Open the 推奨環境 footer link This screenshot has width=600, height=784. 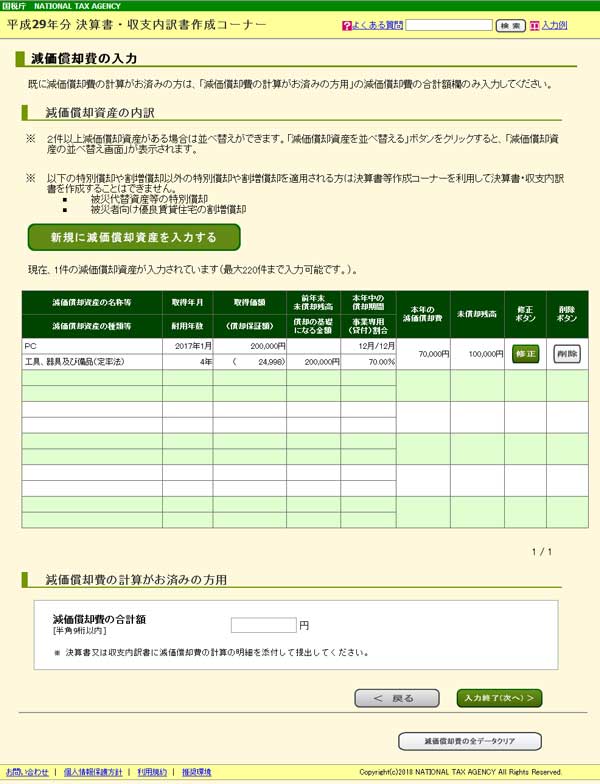pyautogui.click(x=196, y=772)
